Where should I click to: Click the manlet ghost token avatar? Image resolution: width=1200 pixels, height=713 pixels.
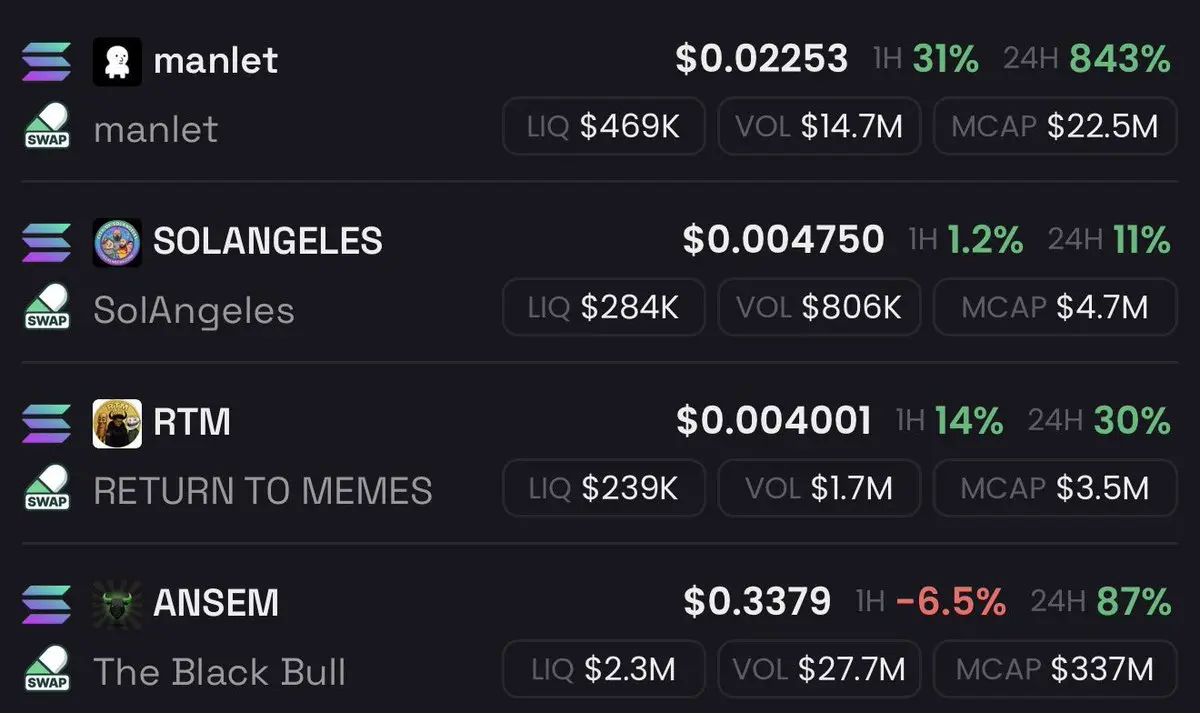click(x=117, y=61)
